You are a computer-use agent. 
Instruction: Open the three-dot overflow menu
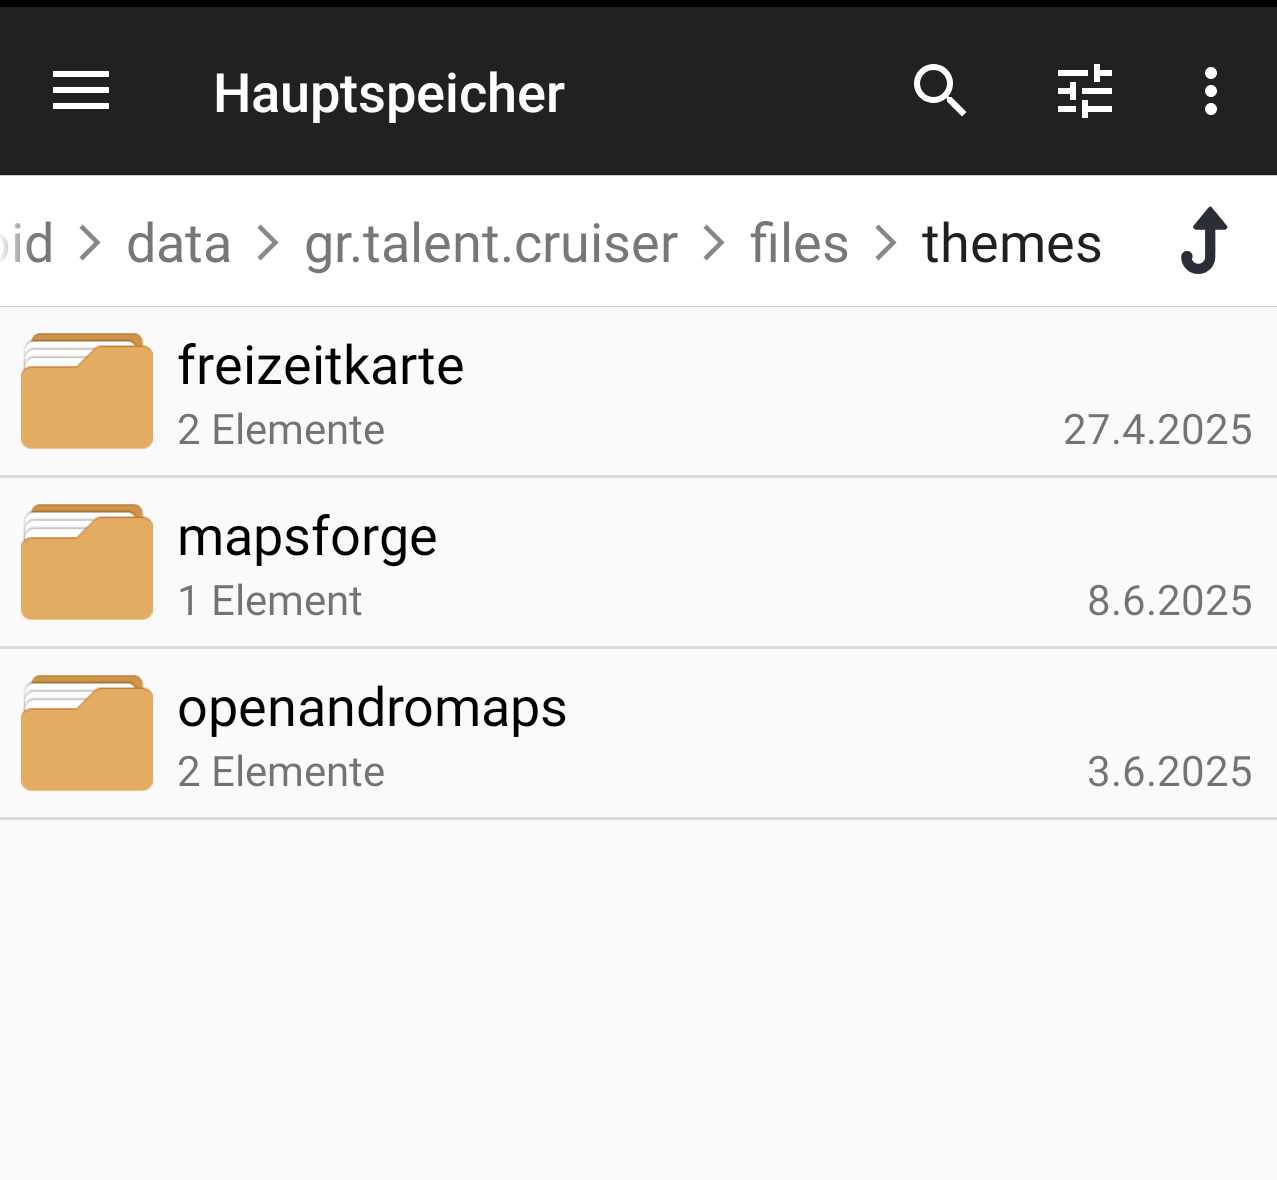1211,92
